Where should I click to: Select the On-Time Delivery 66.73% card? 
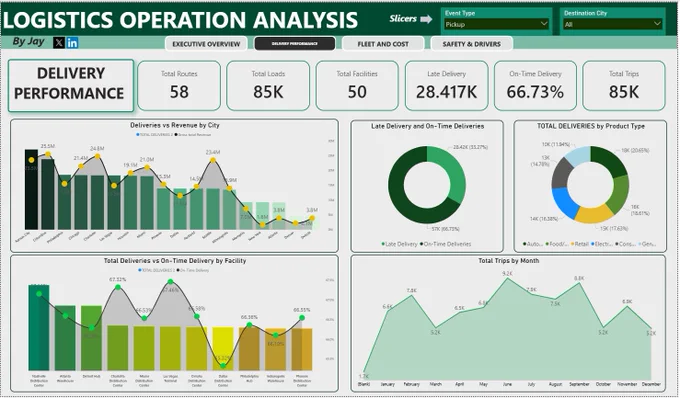tap(535, 86)
